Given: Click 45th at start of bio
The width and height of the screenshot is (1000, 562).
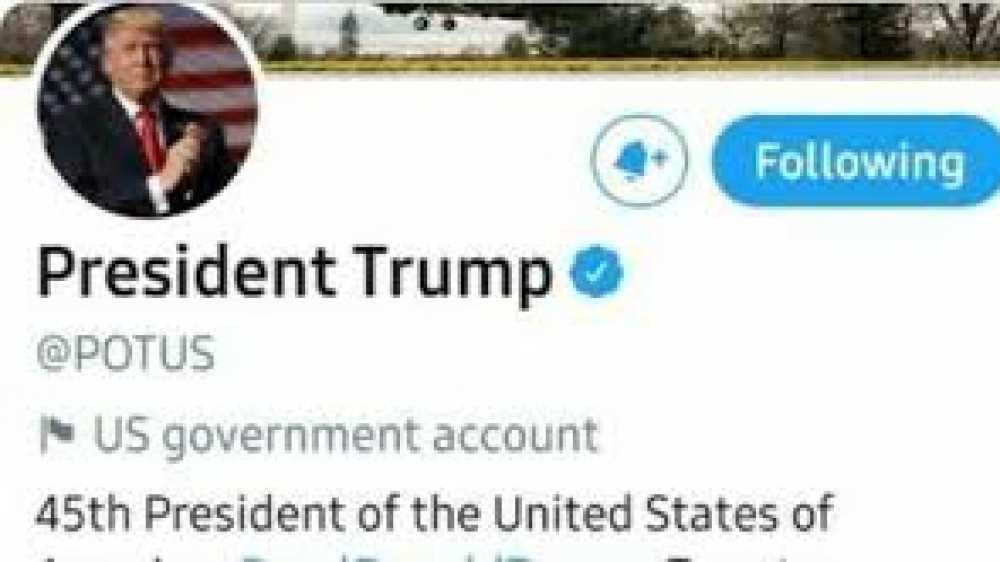Looking at the screenshot, I should point(83,513).
